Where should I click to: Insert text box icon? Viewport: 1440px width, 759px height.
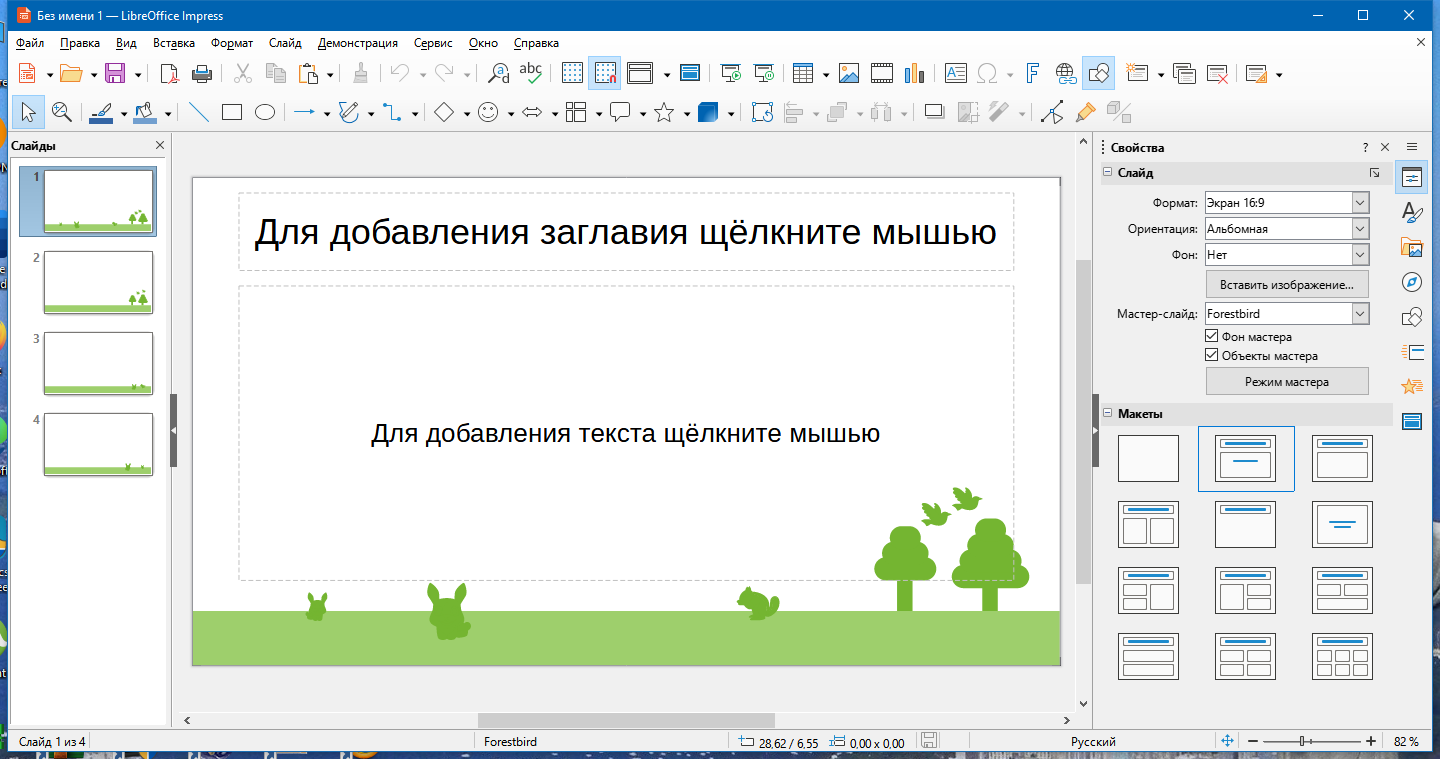click(x=956, y=73)
